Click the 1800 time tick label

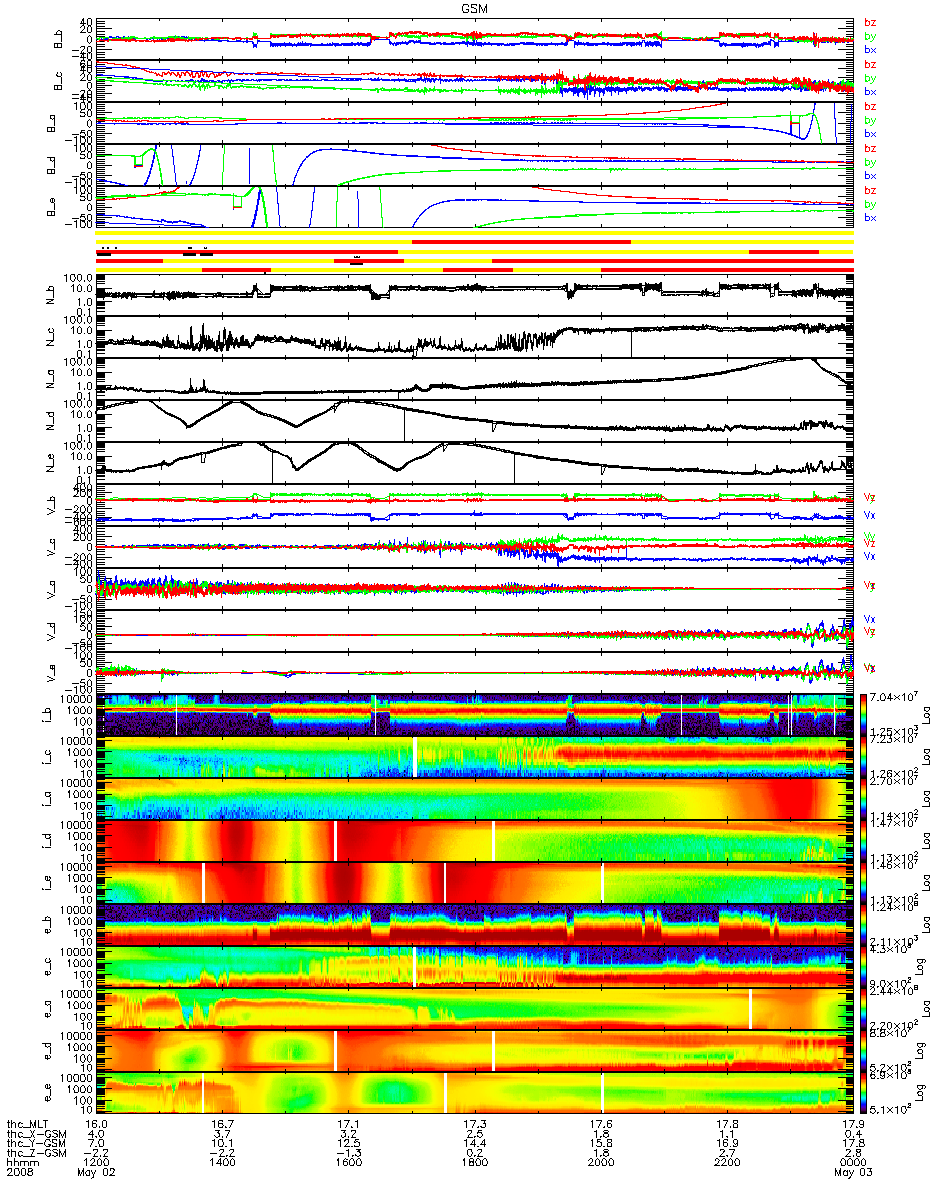[475, 1163]
